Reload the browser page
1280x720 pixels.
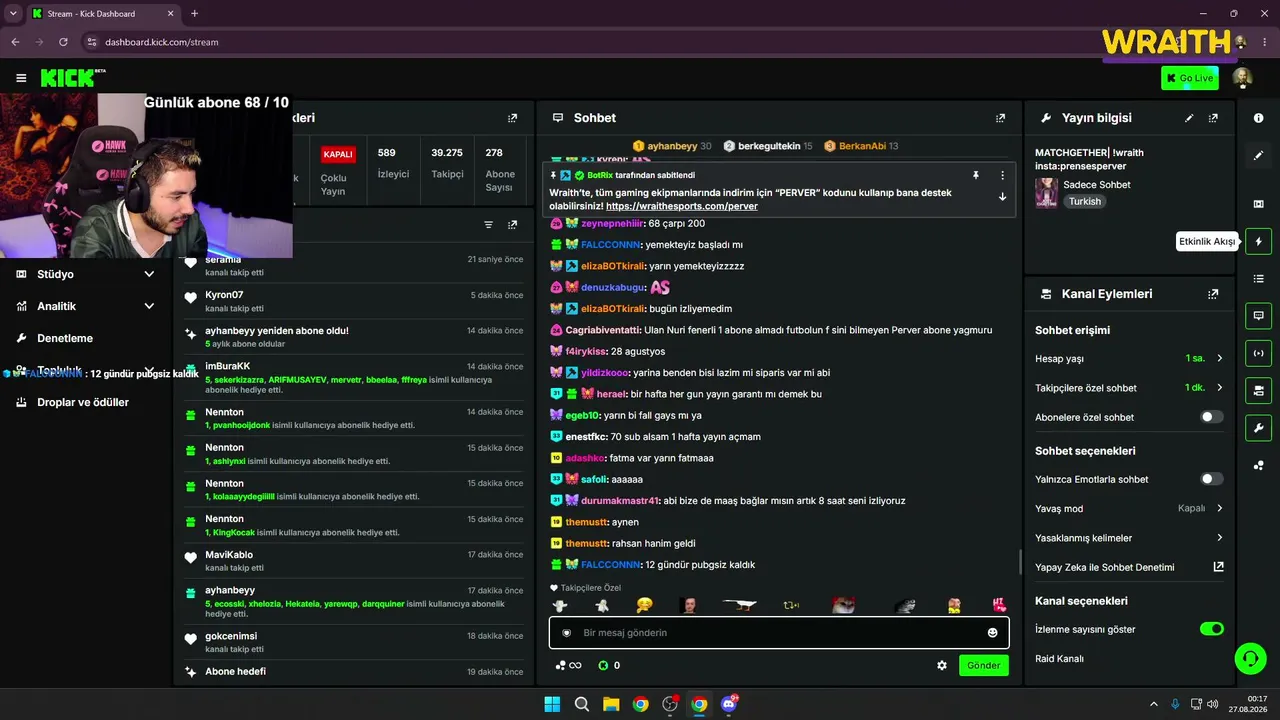pyautogui.click(x=63, y=42)
